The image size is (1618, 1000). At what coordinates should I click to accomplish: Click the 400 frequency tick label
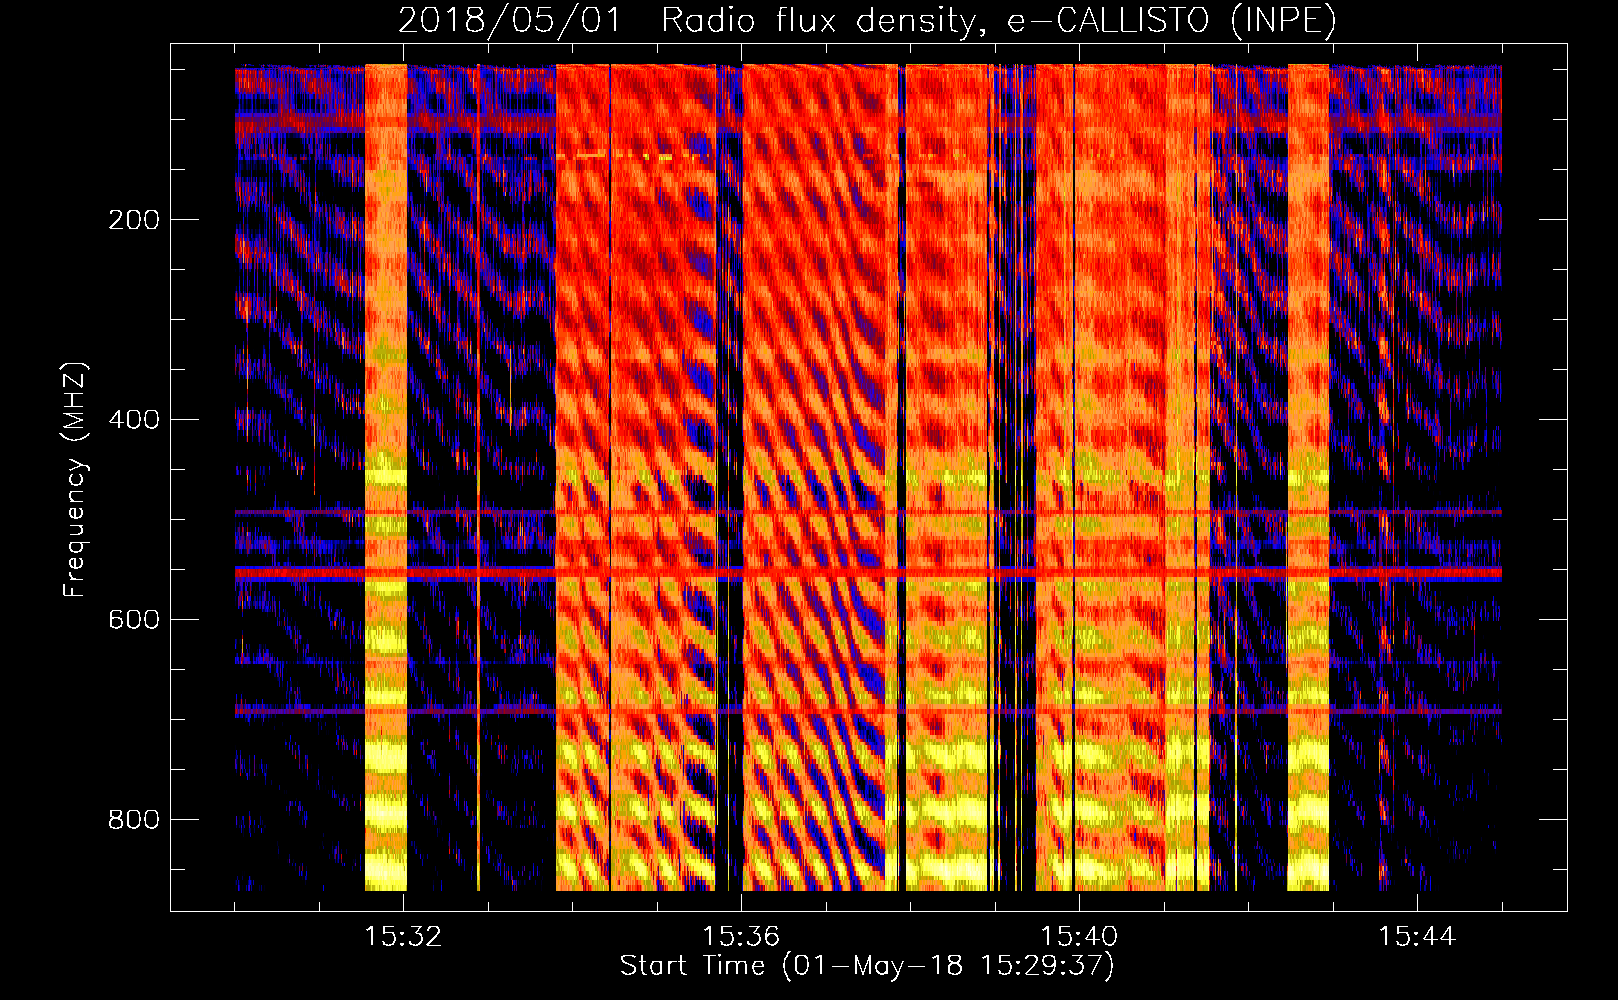134,419
